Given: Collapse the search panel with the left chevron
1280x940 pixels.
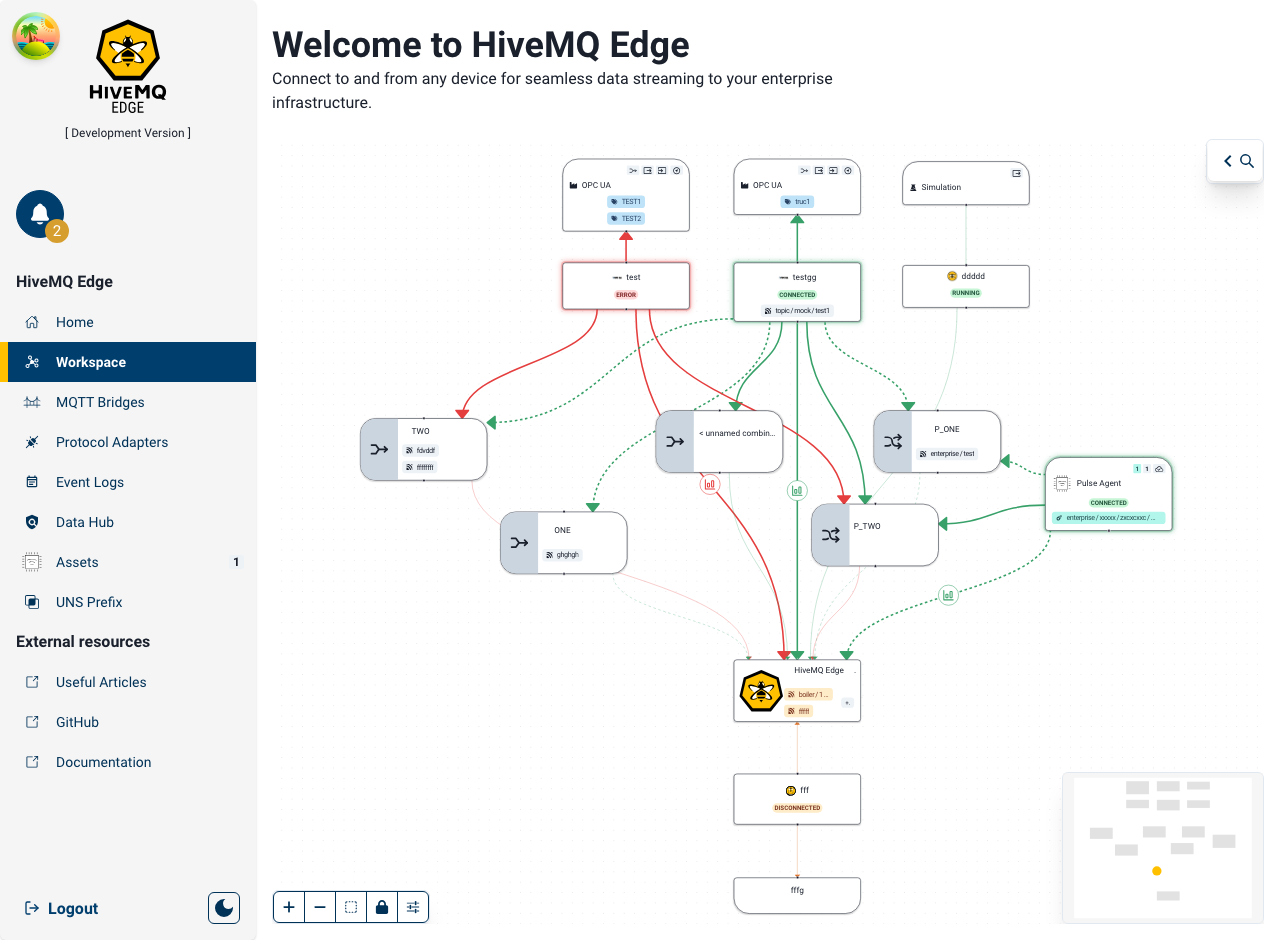Looking at the screenshot, I should coord(1227,160).
